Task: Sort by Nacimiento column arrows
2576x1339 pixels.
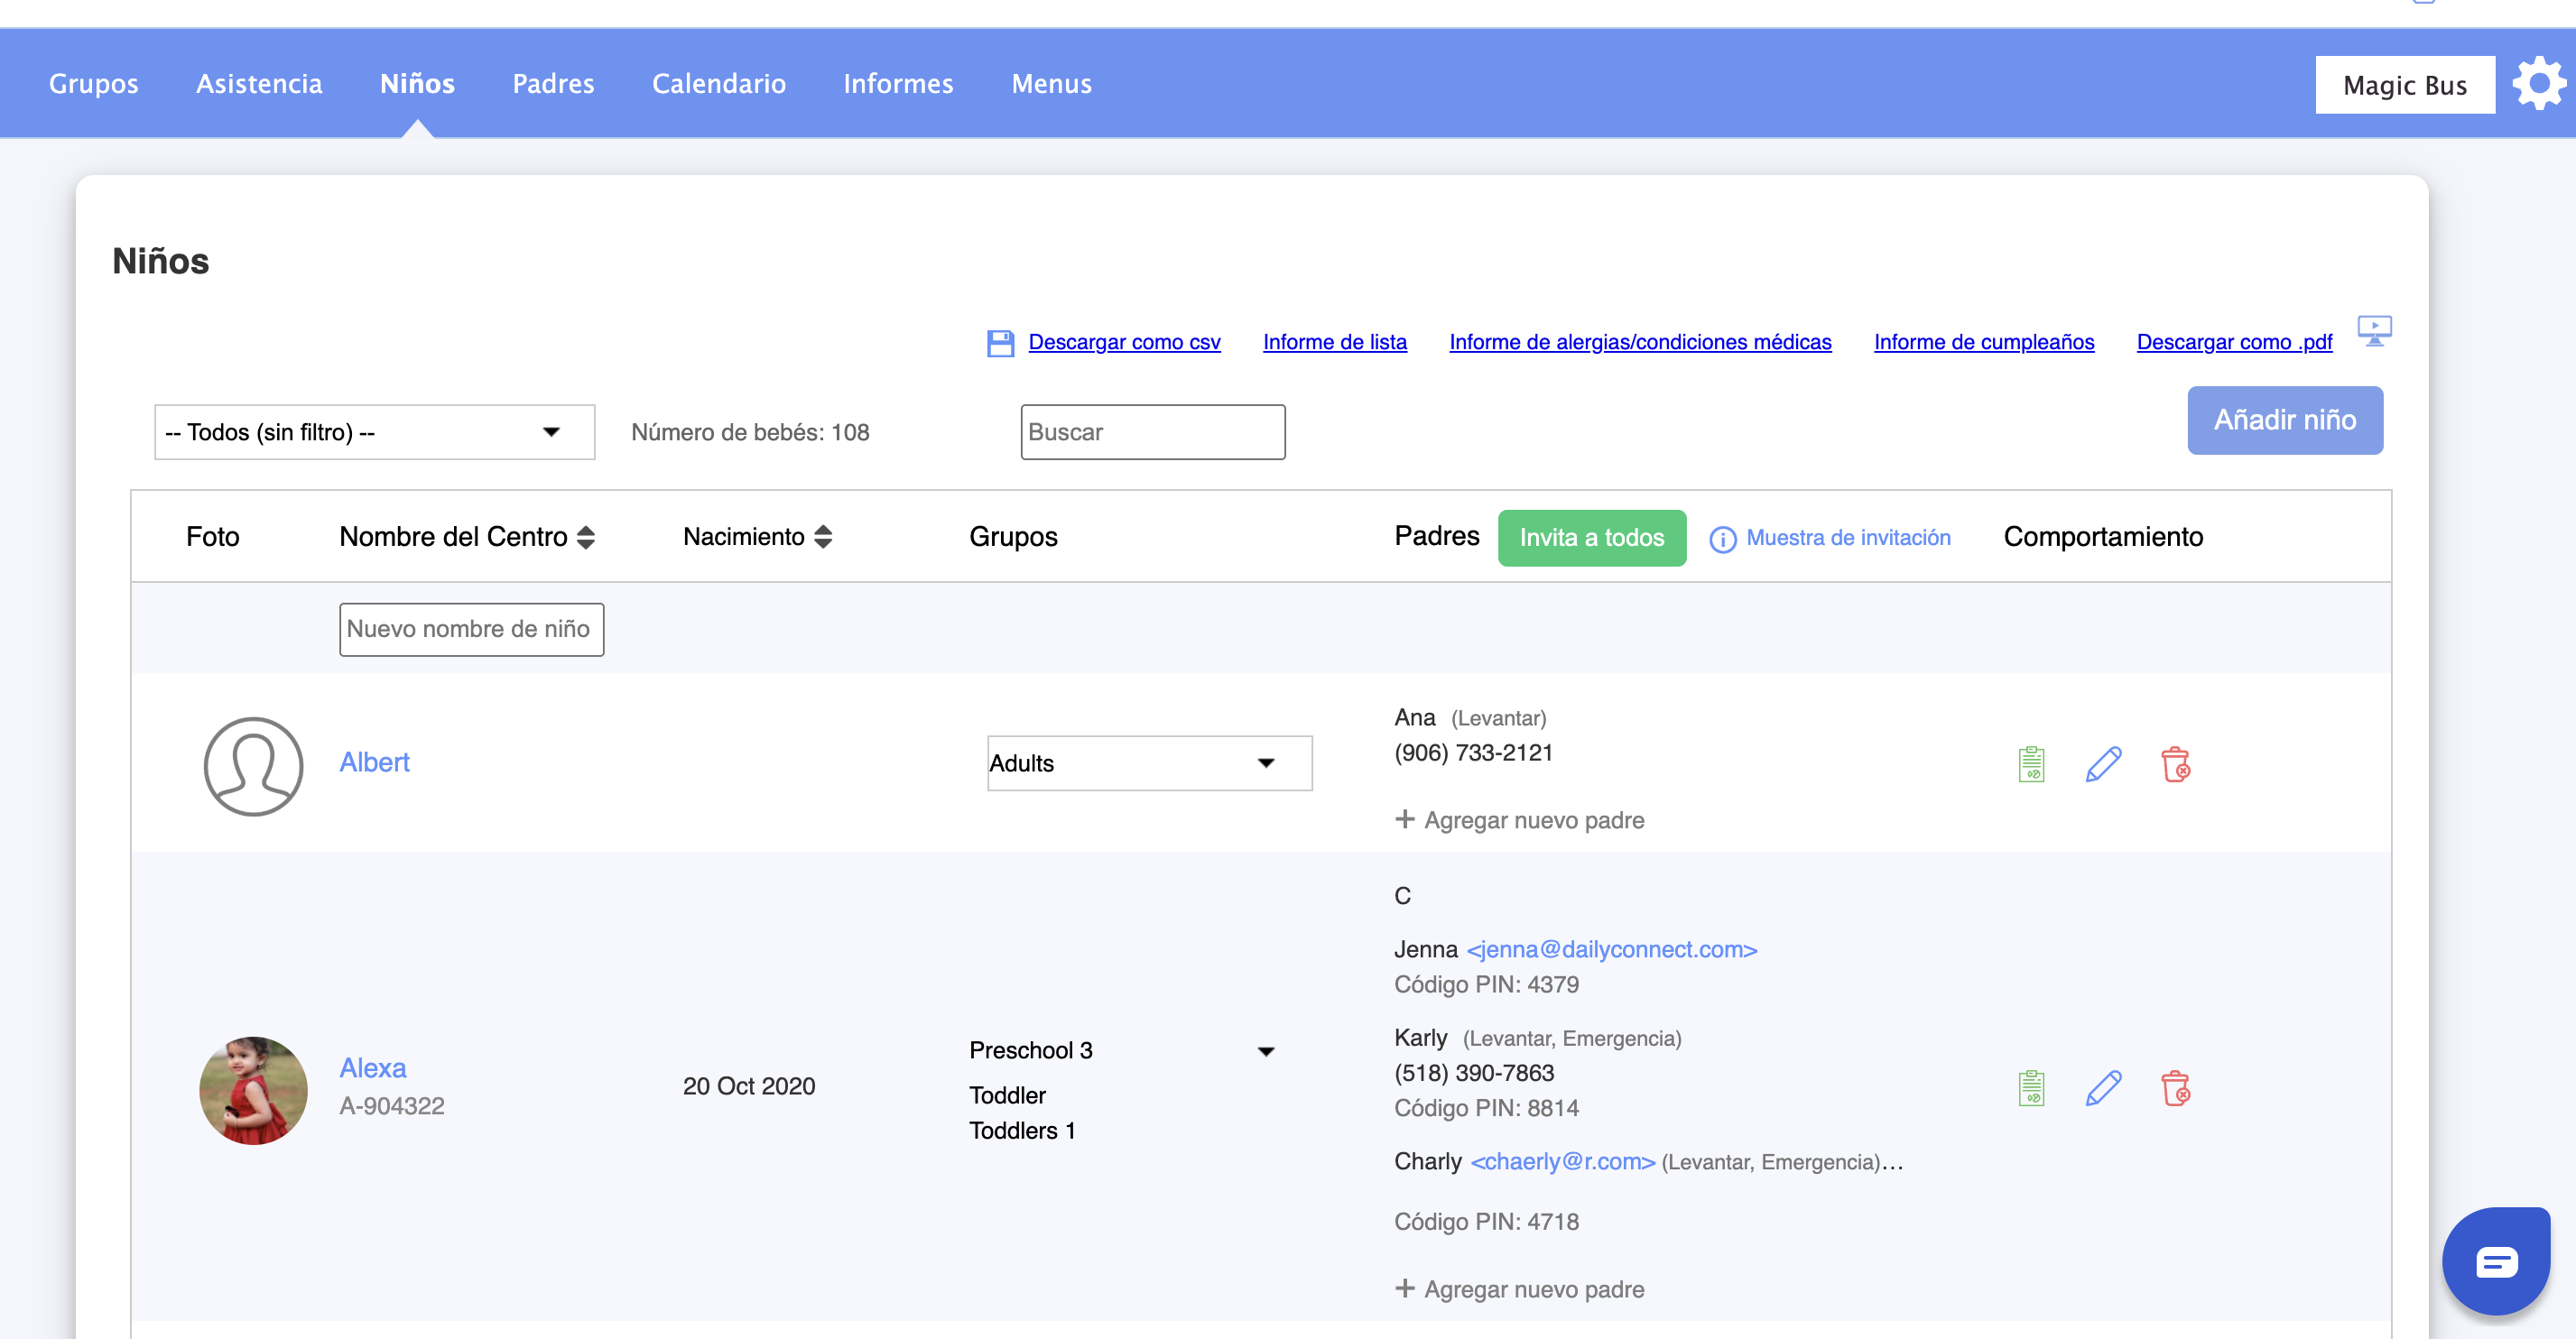Action: (x=823, y=537)
